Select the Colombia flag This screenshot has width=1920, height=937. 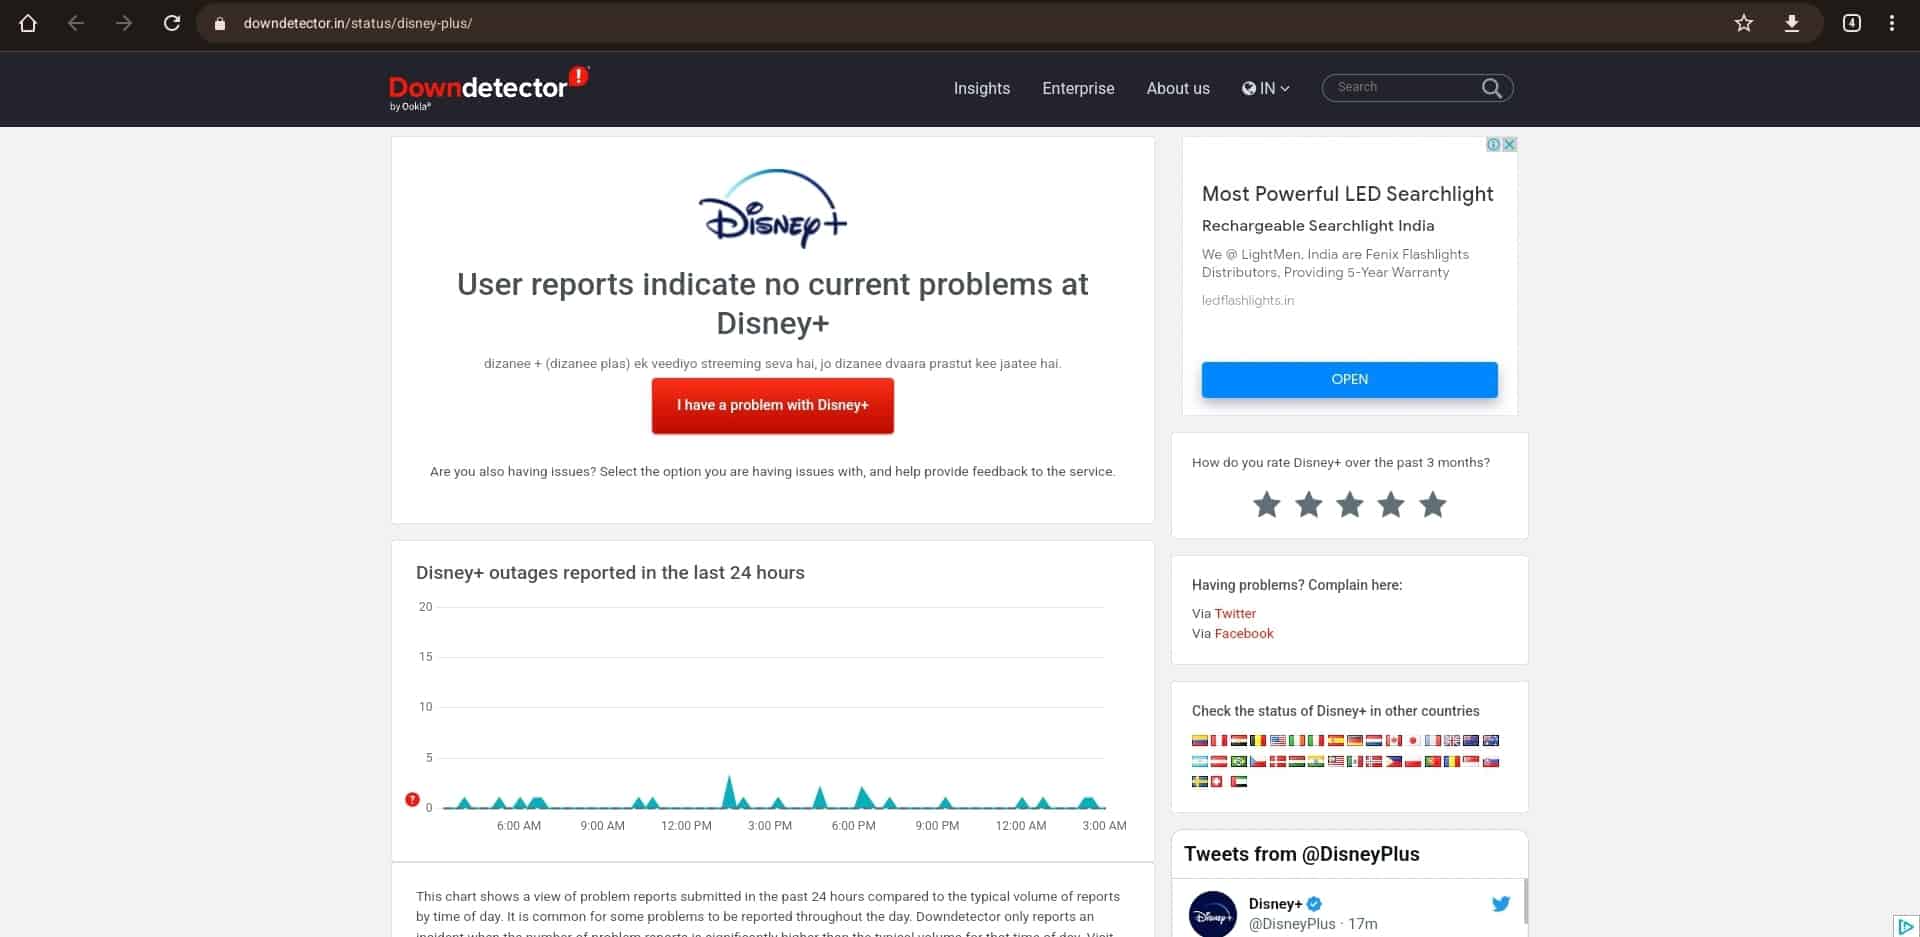pyautogui.click(x=1200, y=740)
